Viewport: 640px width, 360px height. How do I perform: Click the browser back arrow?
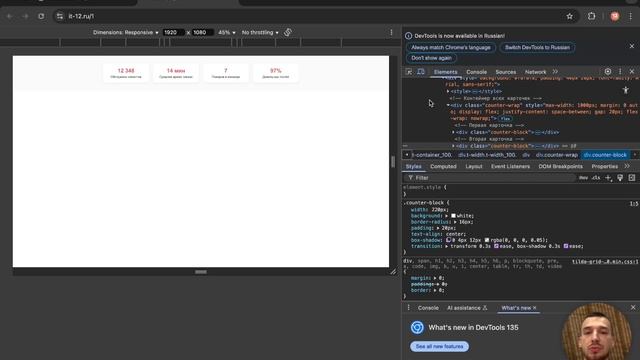pos(9,16)
